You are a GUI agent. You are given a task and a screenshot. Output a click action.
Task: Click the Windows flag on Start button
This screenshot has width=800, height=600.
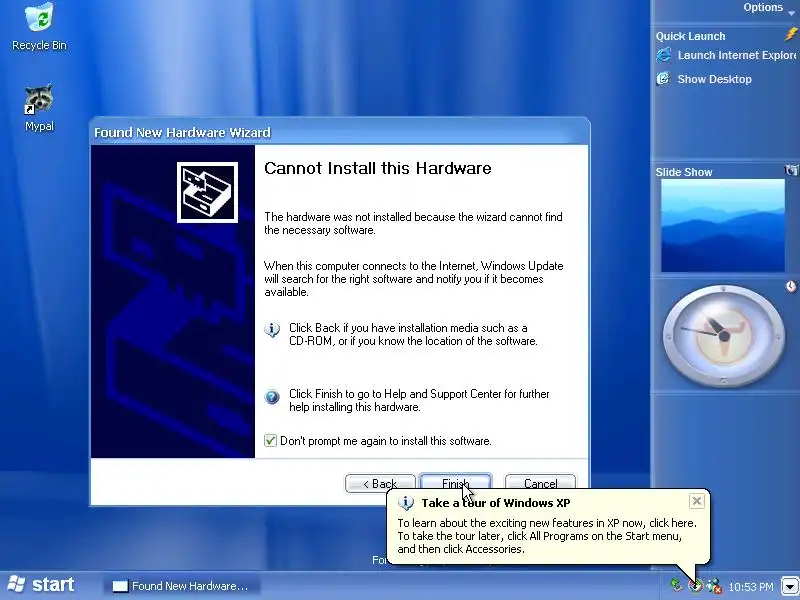(16, 584)
